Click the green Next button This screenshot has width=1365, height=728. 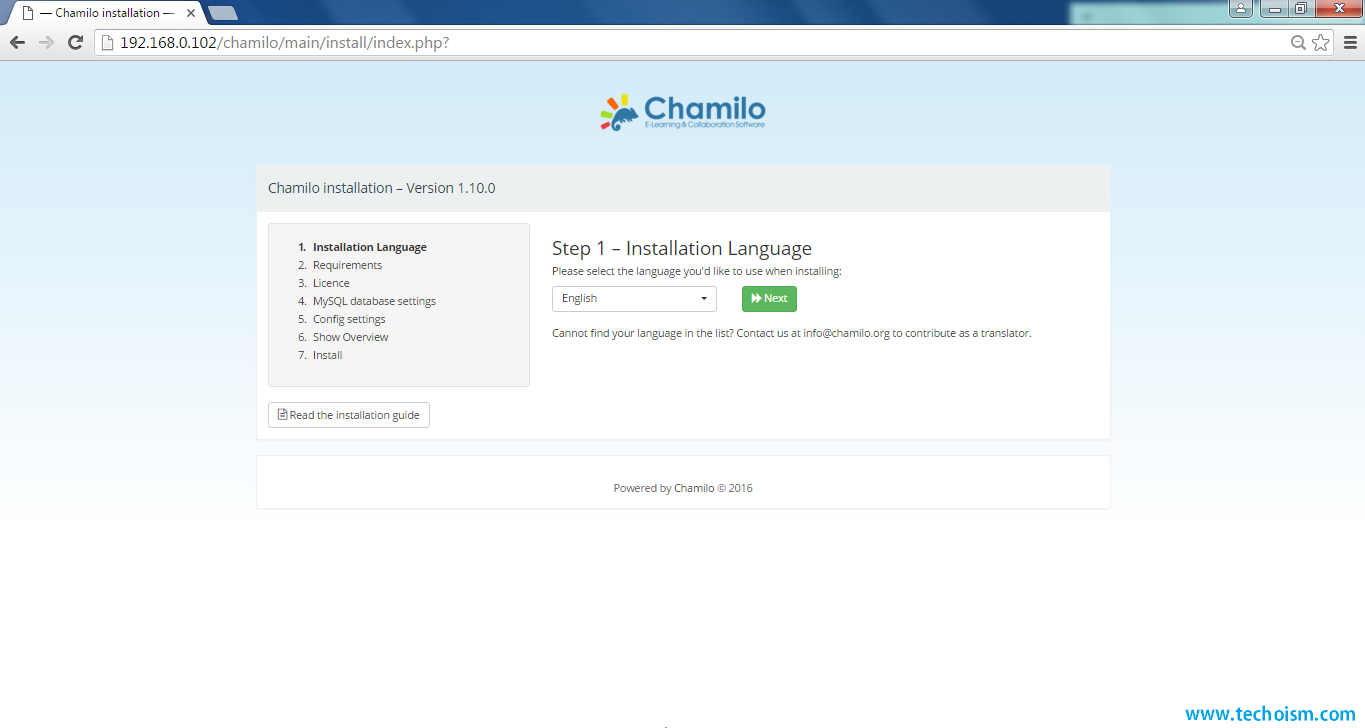tap(769, 298)
